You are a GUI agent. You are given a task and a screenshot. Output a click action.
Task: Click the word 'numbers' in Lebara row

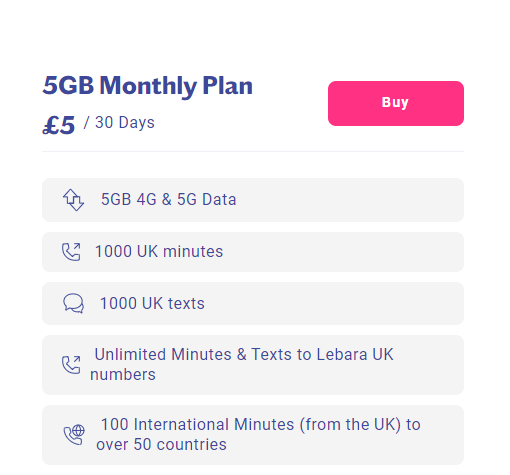coord(123,375)
